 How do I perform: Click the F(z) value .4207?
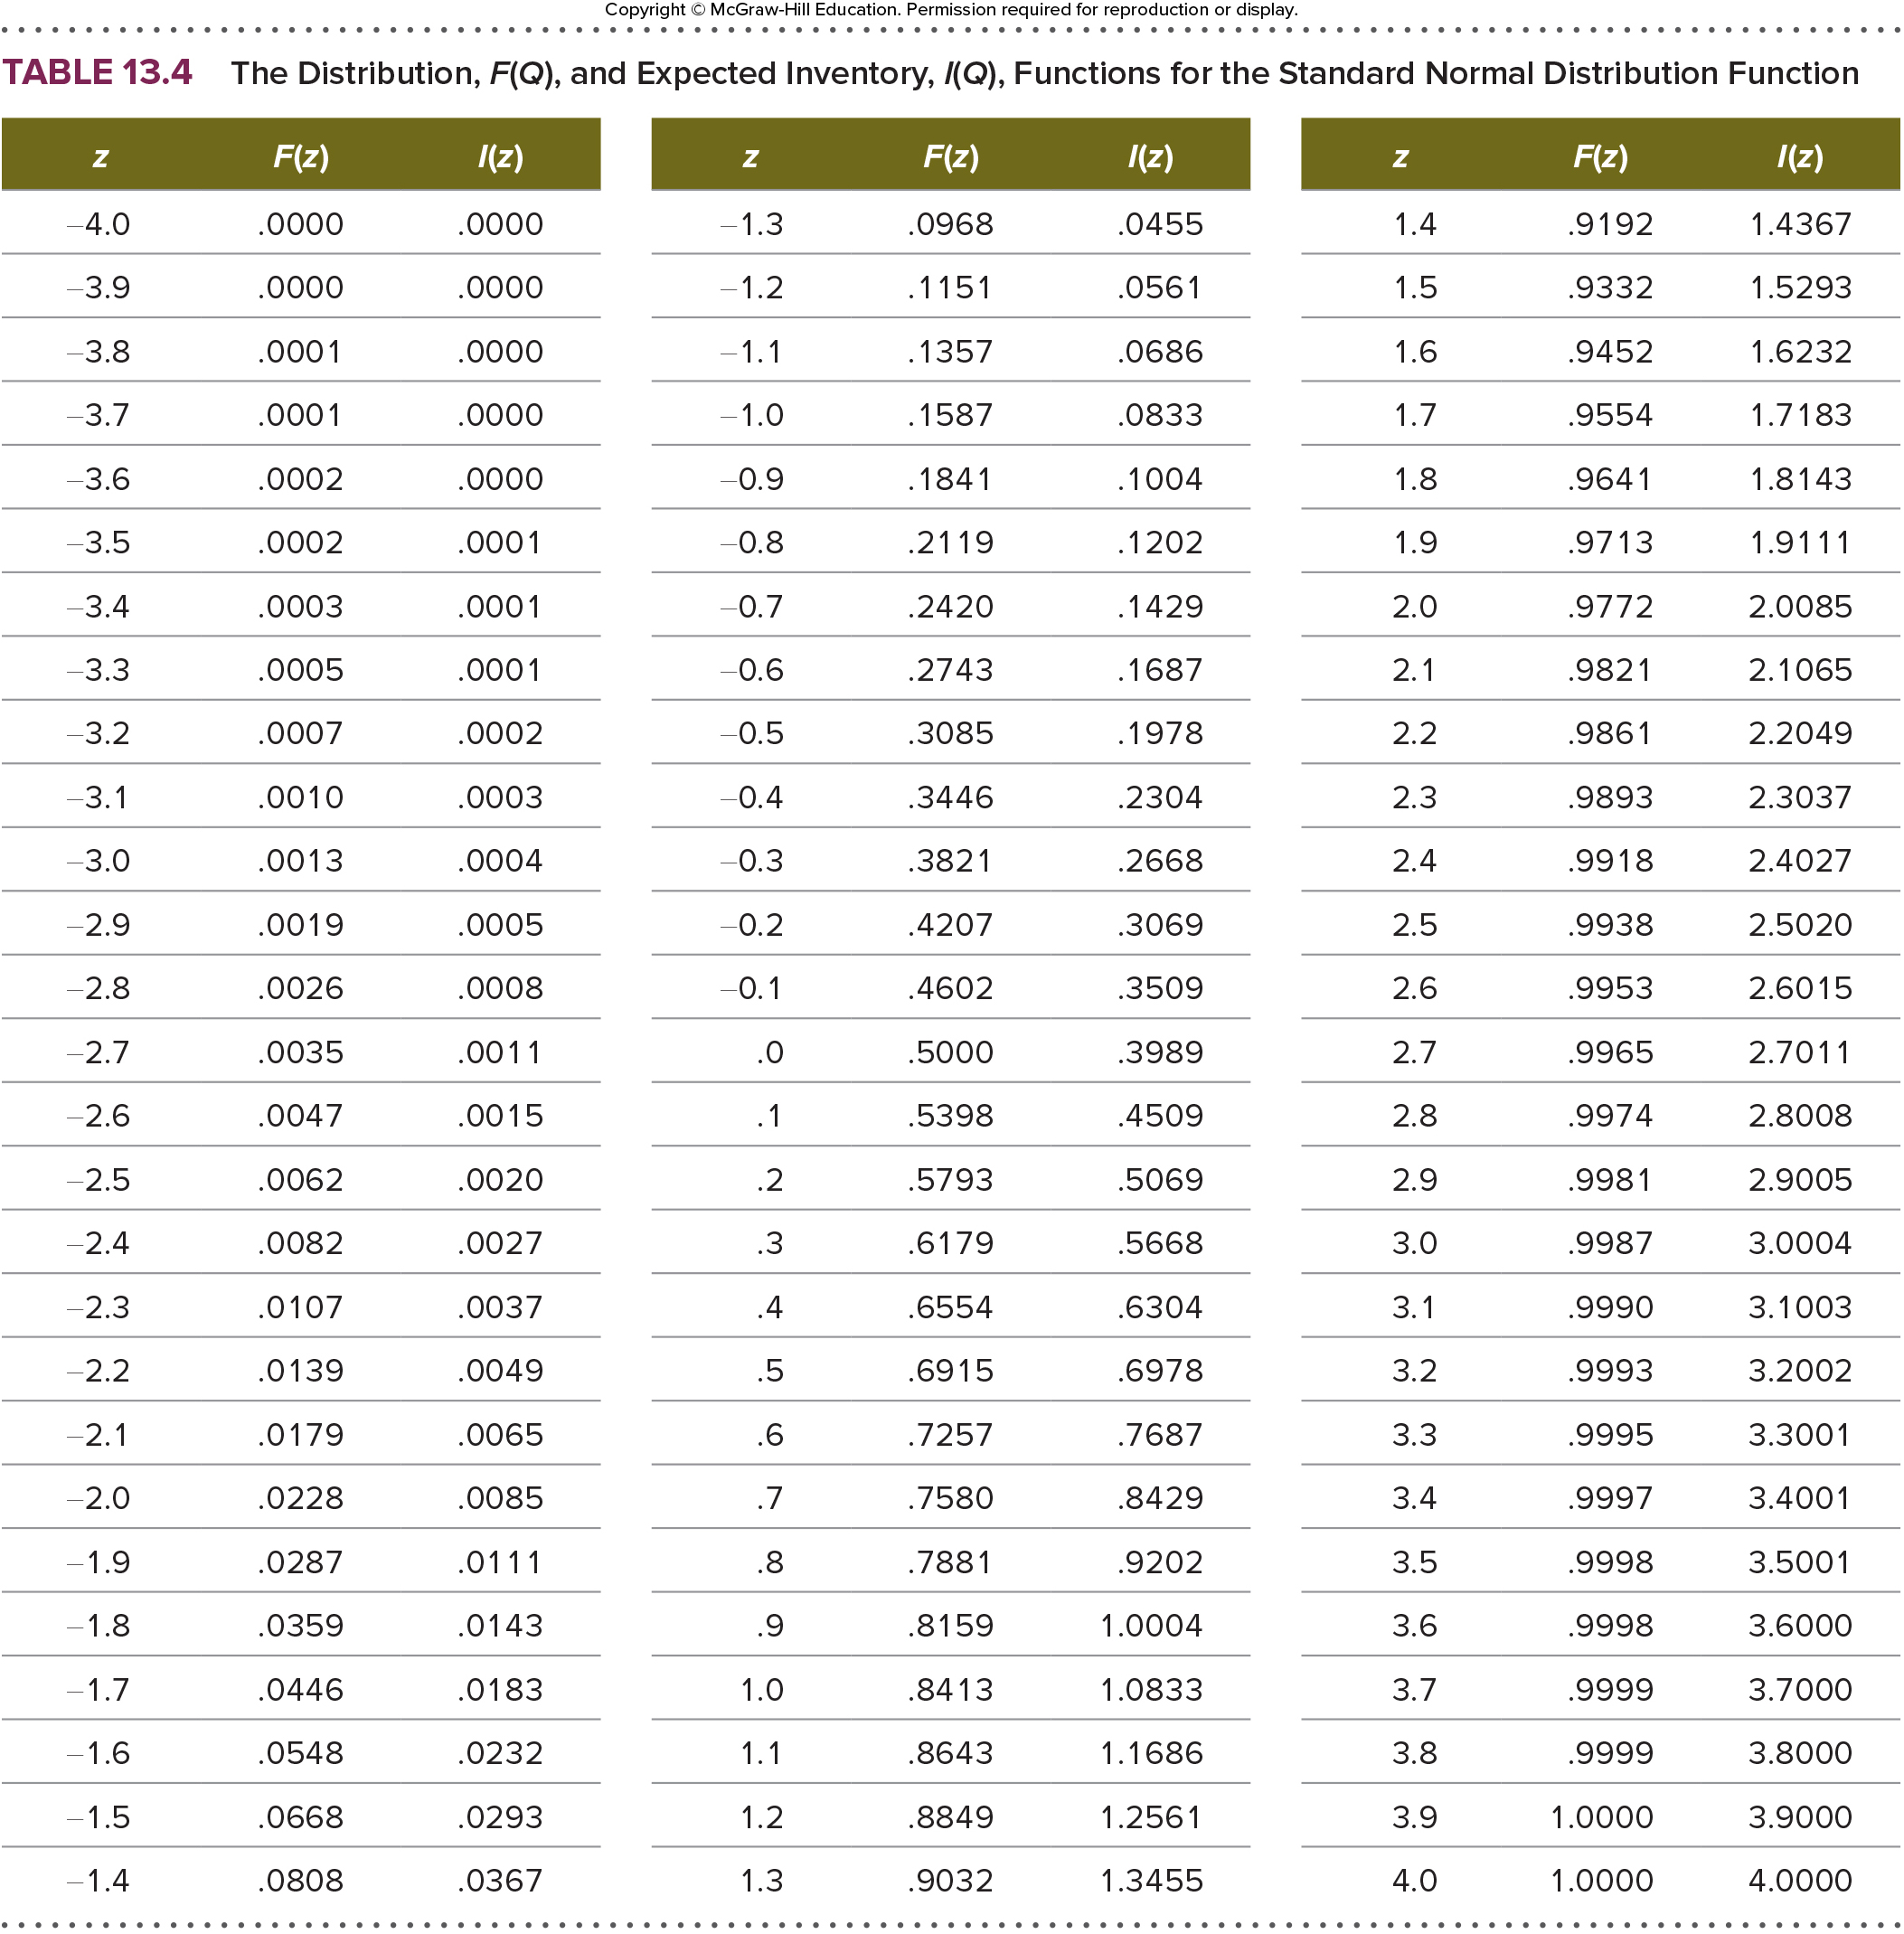click(950, 925)
